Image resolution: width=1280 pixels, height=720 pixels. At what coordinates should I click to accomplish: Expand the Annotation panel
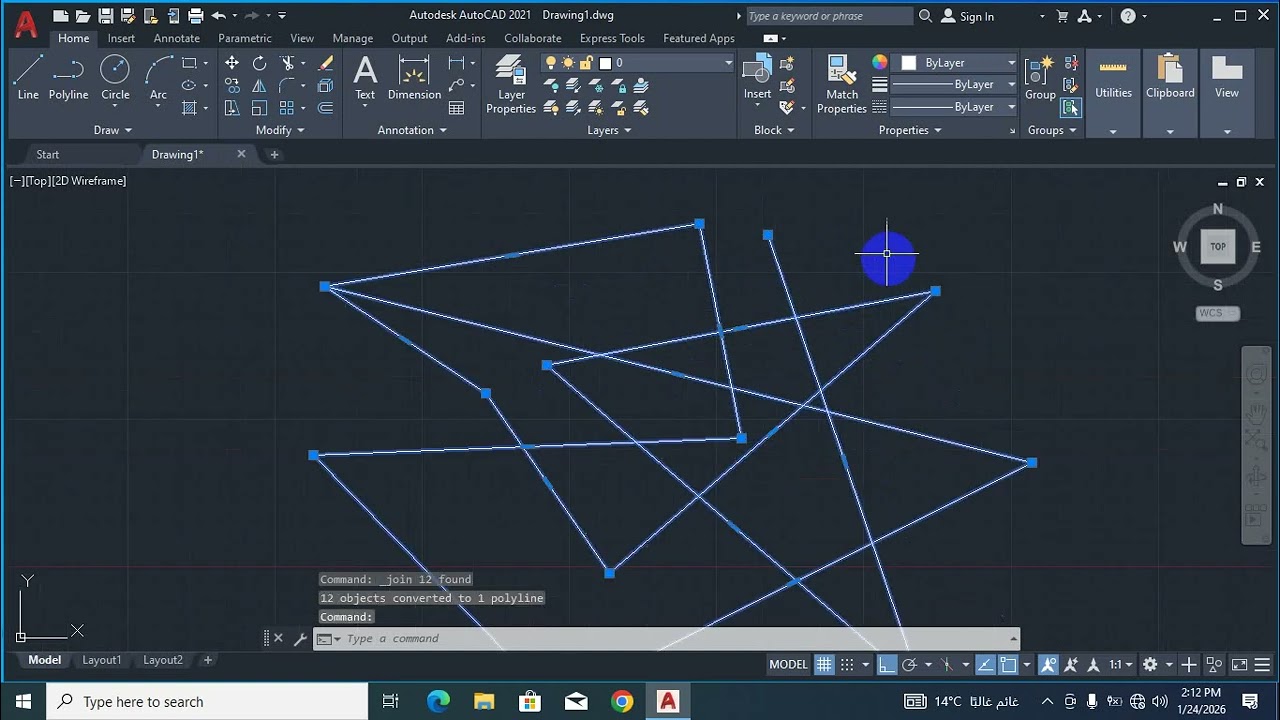point(412,130)
